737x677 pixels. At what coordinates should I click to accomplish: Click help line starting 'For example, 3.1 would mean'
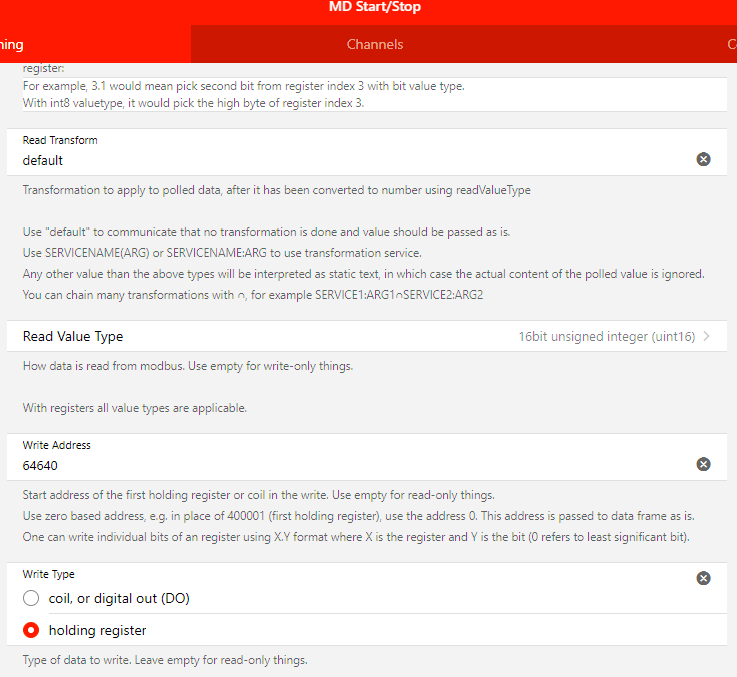[243, 86]
